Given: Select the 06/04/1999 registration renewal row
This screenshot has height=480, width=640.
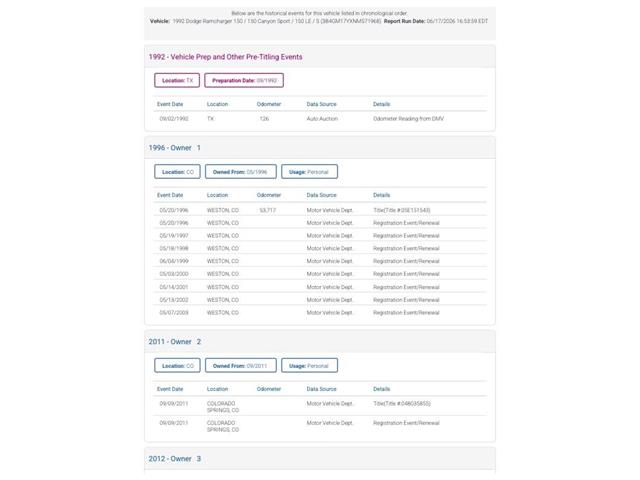Looking at the screenshot, I should coord(320,261).
